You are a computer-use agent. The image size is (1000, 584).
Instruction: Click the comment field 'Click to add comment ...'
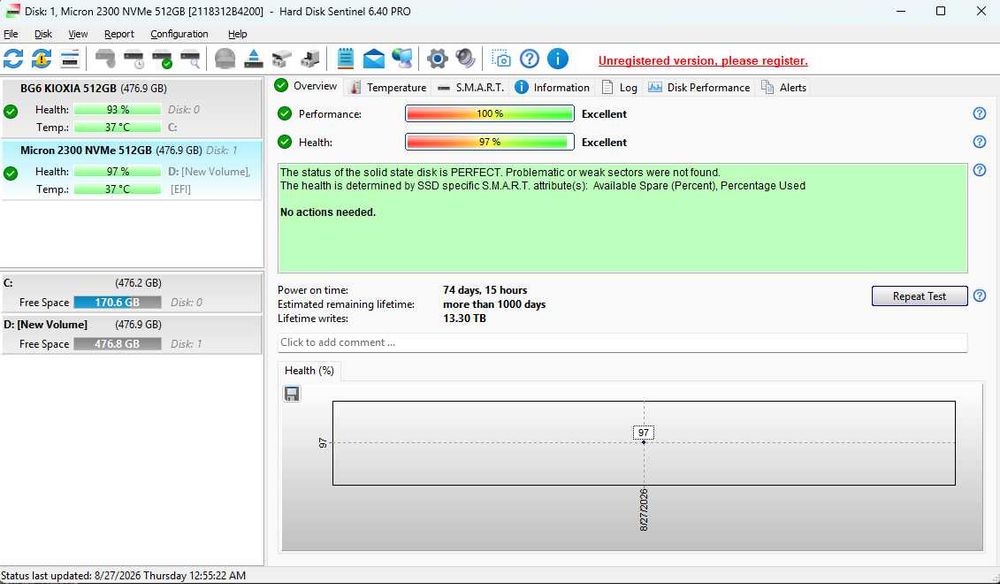click(622, 342)
